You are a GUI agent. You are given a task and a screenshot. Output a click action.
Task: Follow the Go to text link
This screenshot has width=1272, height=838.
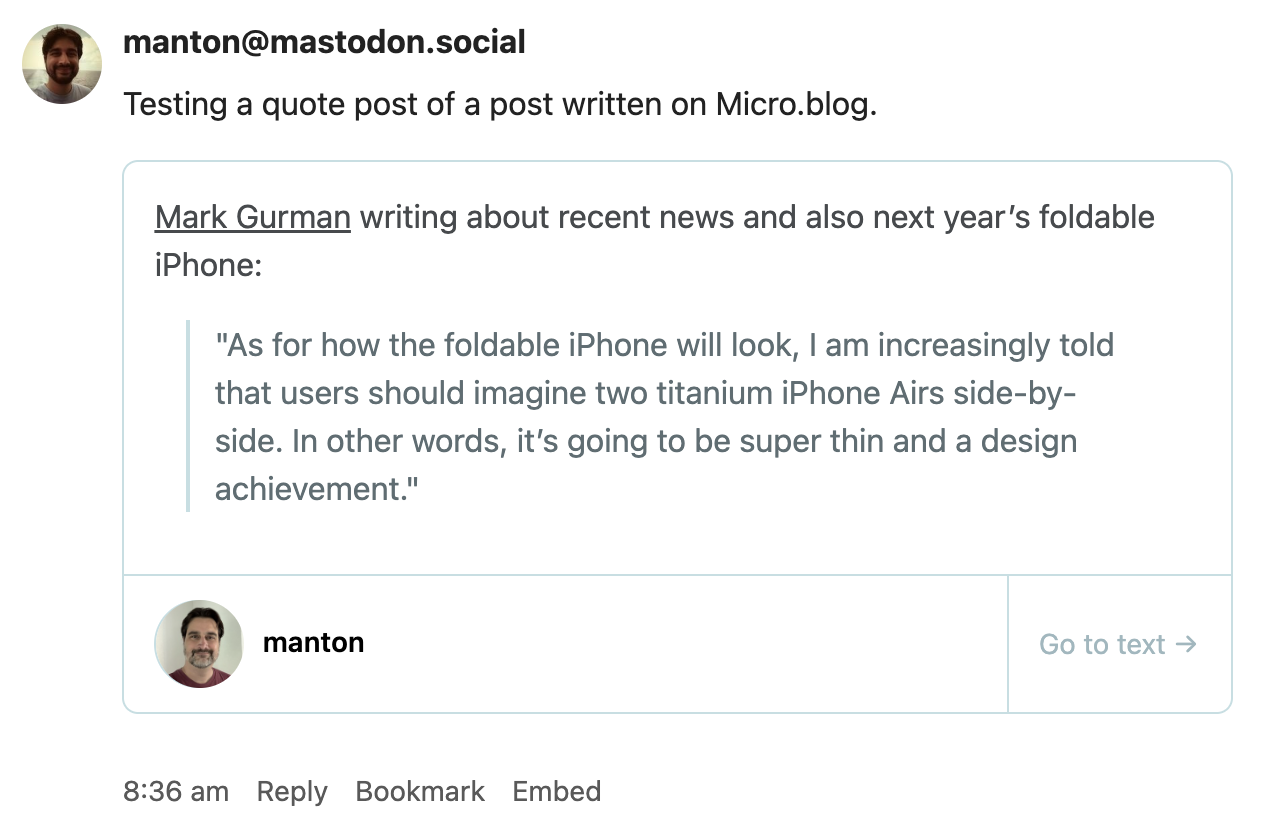tap(1102, 644)
